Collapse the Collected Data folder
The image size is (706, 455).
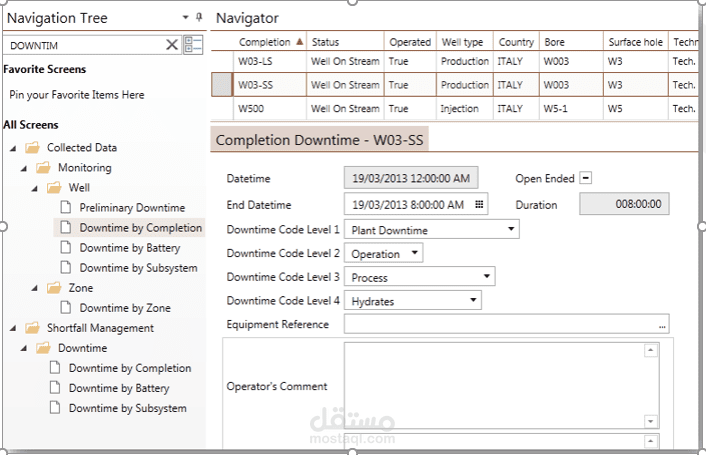coord(13,148)
